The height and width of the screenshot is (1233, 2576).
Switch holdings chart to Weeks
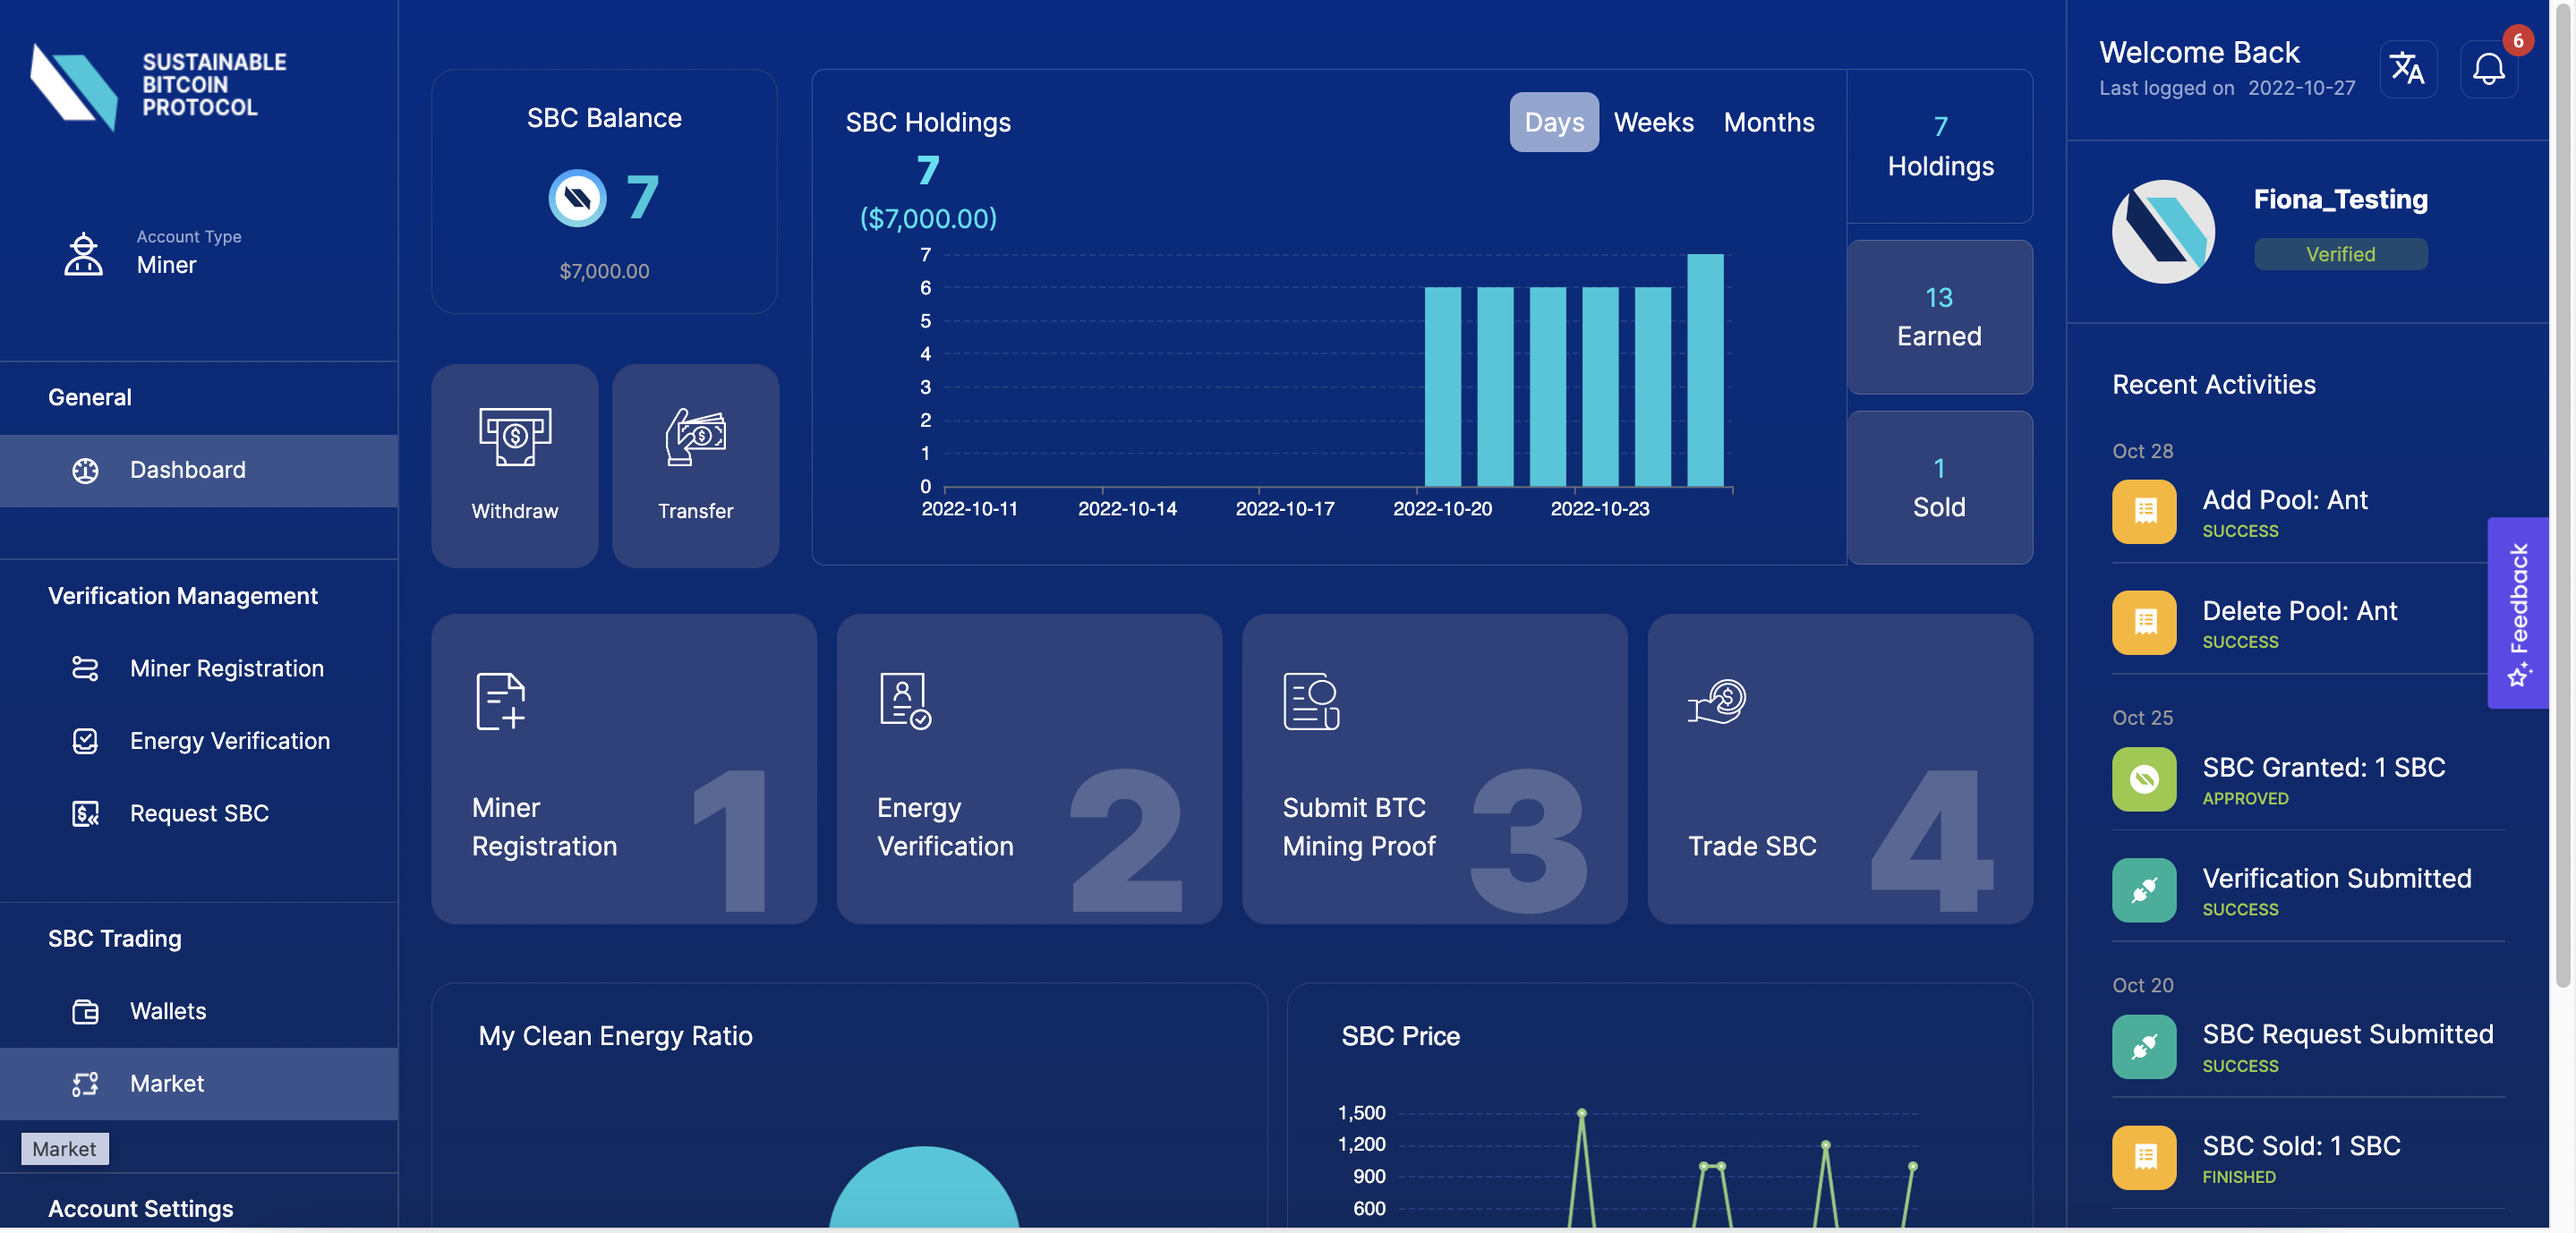pyautogui.click(x=1653, y=122)
